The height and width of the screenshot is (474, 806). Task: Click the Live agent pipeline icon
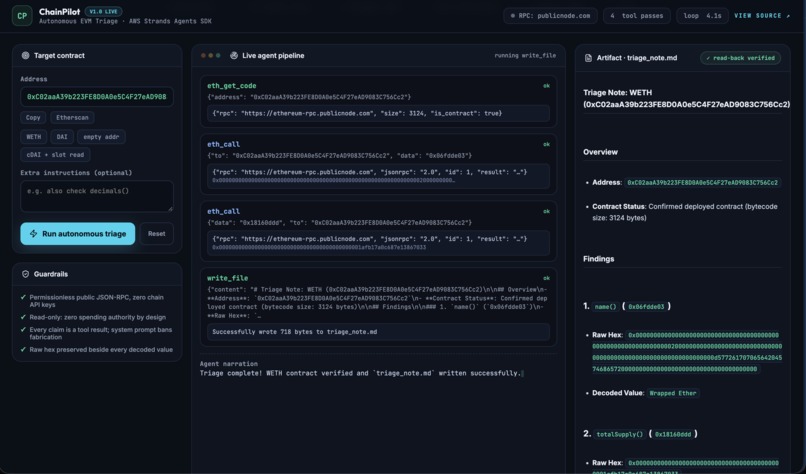234,56
